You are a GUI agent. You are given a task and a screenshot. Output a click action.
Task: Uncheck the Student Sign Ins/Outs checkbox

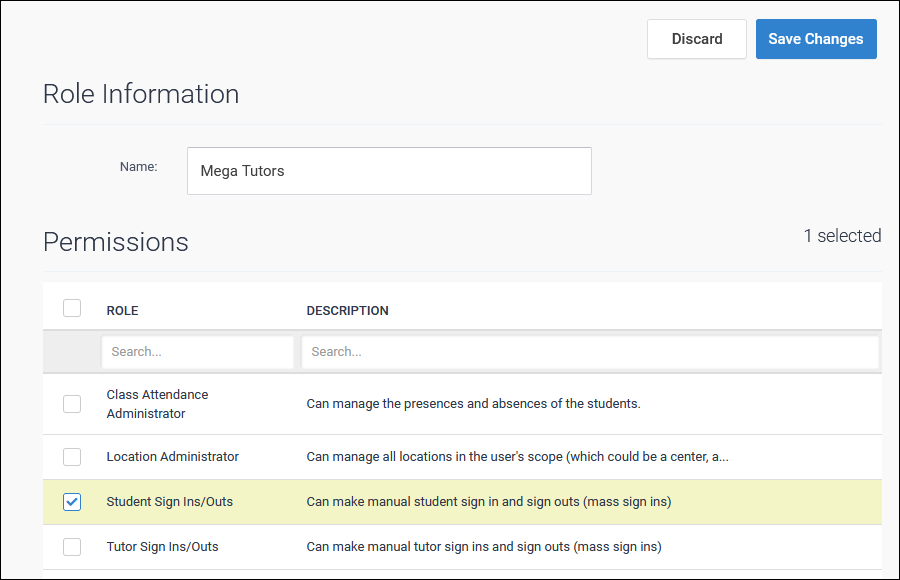72,502
